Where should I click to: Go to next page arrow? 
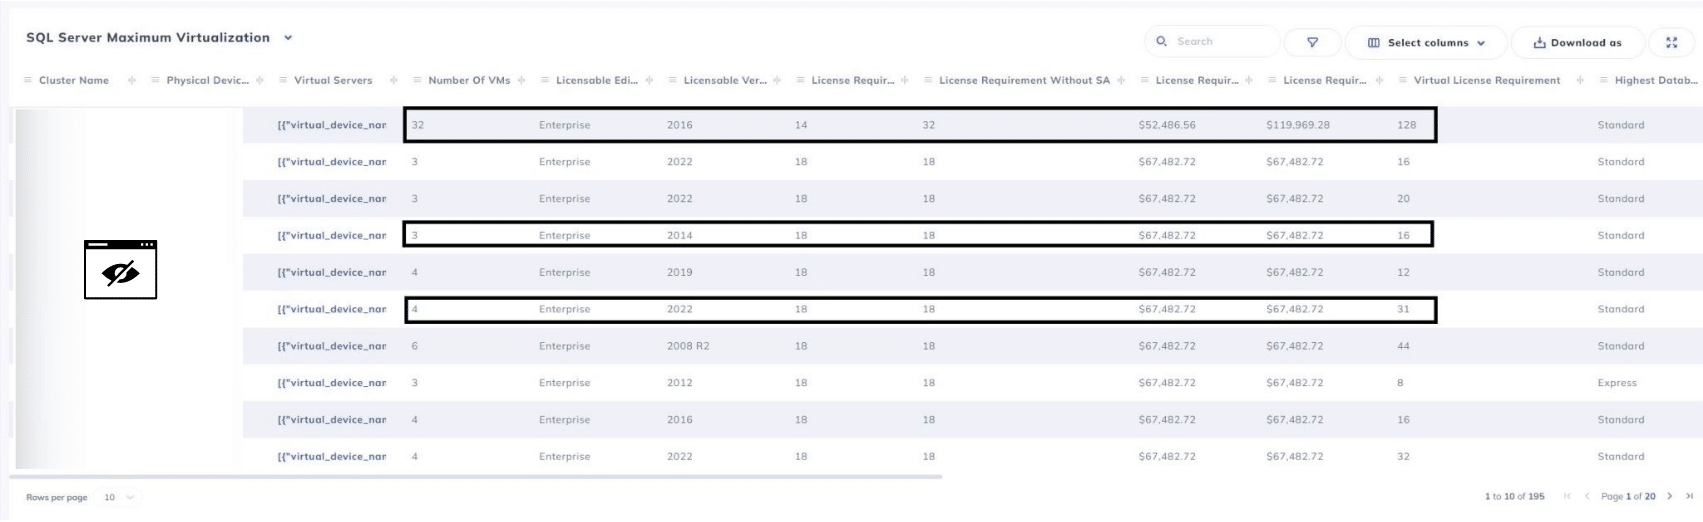(1669, 496)
